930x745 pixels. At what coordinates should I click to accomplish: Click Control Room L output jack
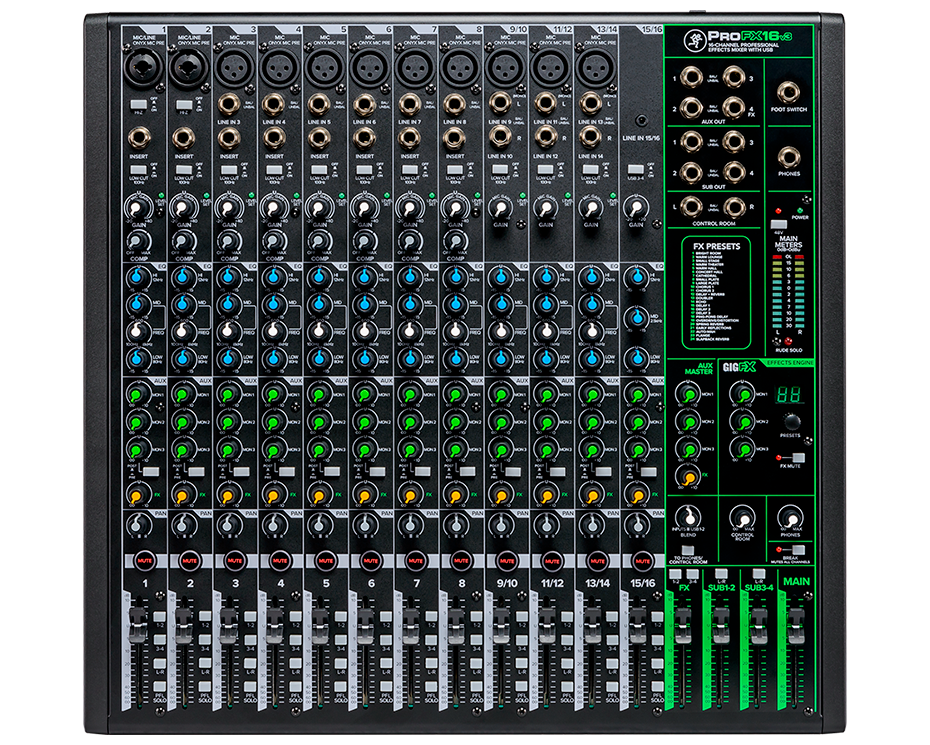(x=692, y=206)
